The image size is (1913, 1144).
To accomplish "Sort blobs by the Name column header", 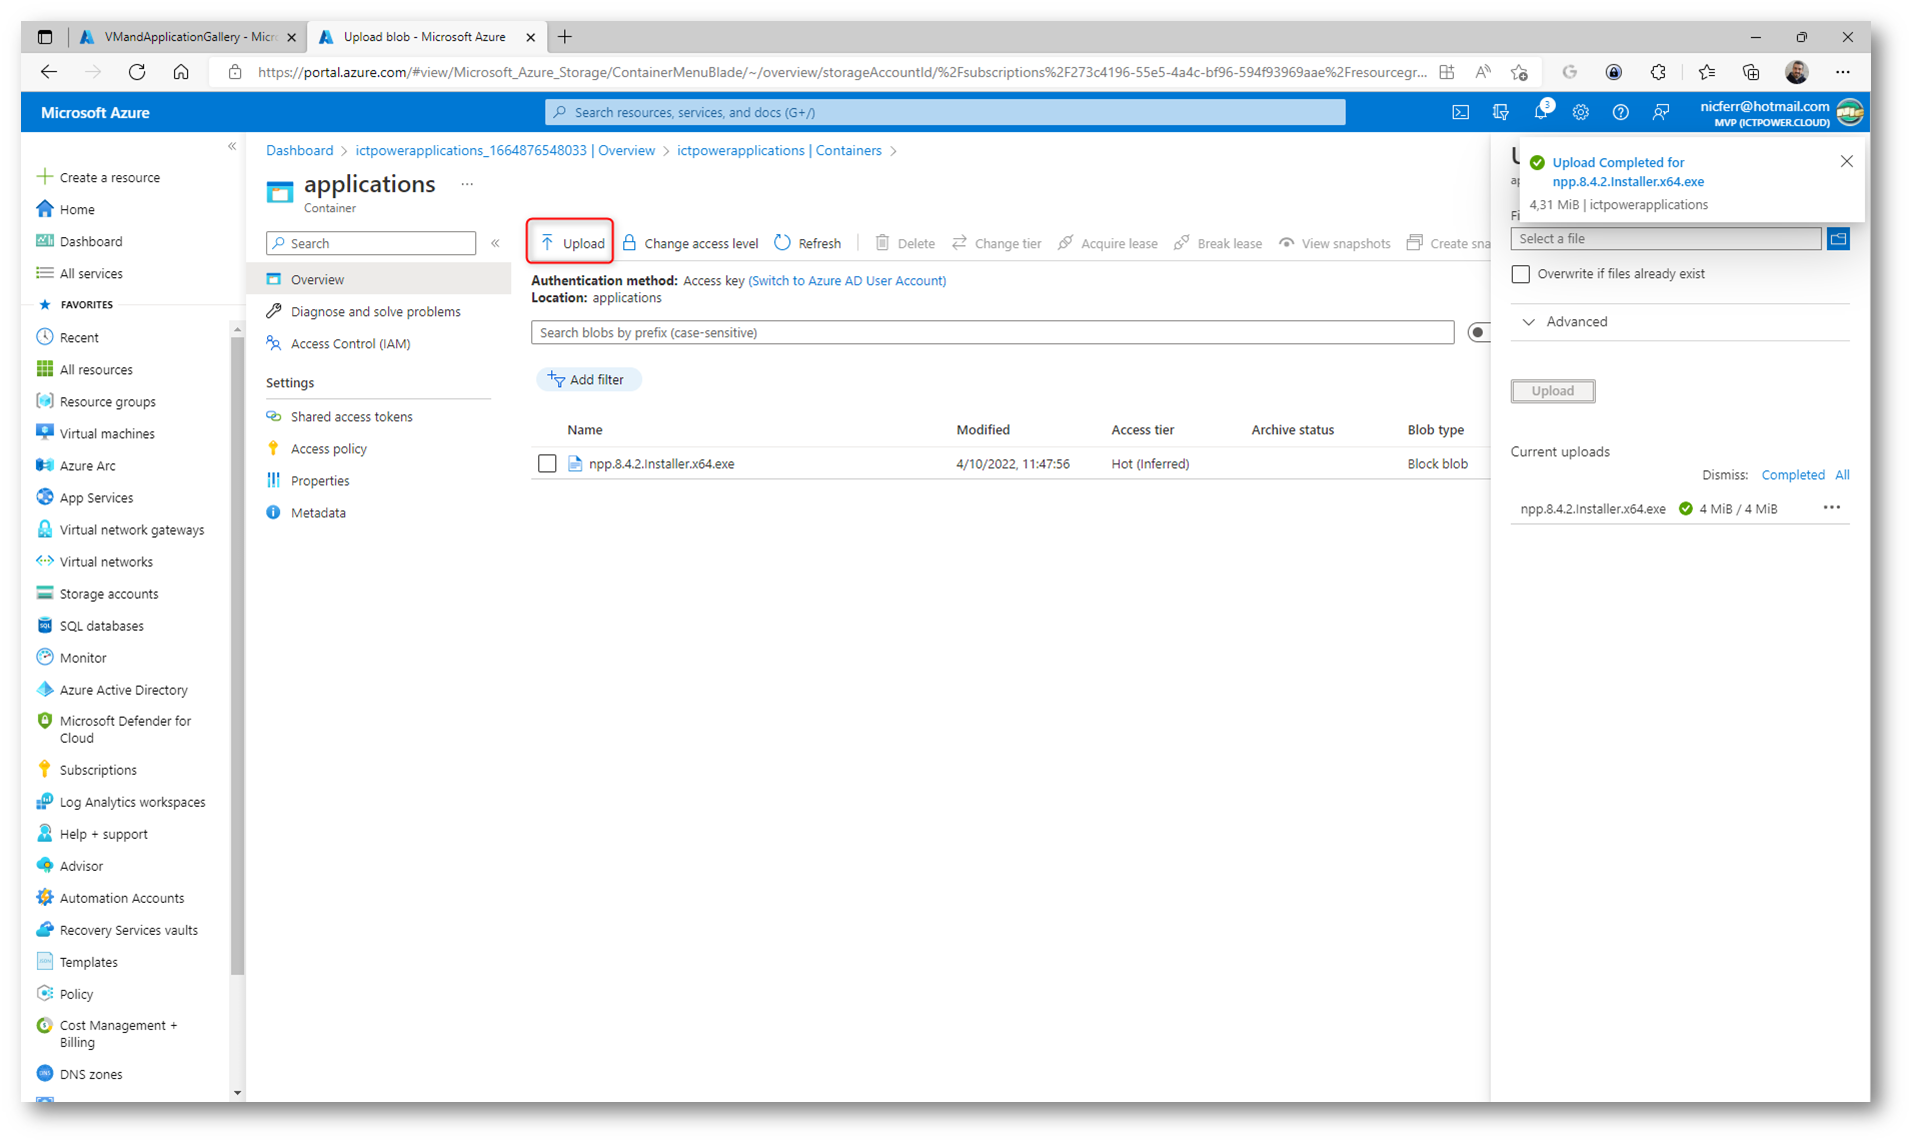I will tap(584, 430).
